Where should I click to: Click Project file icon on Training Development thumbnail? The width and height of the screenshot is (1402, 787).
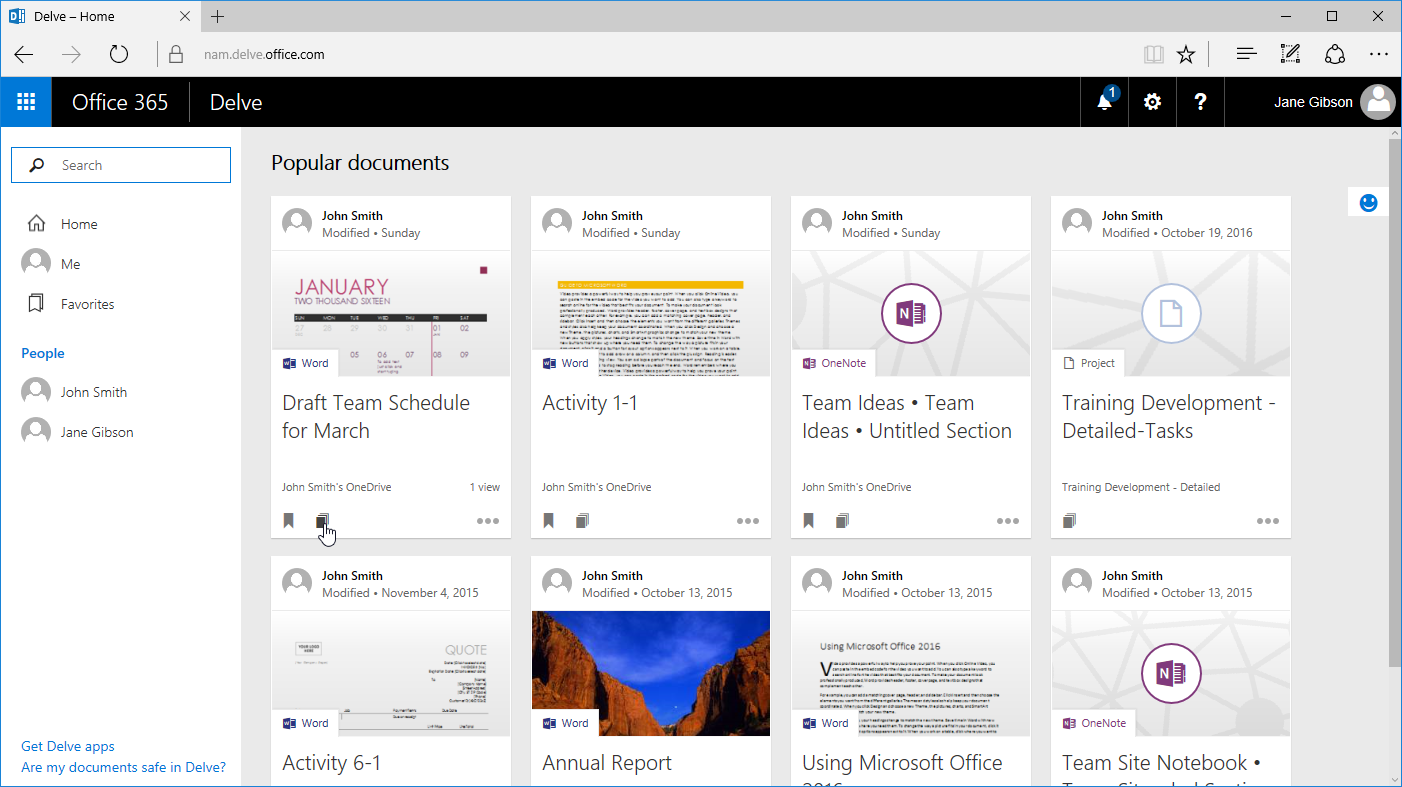coord(1171,314)
